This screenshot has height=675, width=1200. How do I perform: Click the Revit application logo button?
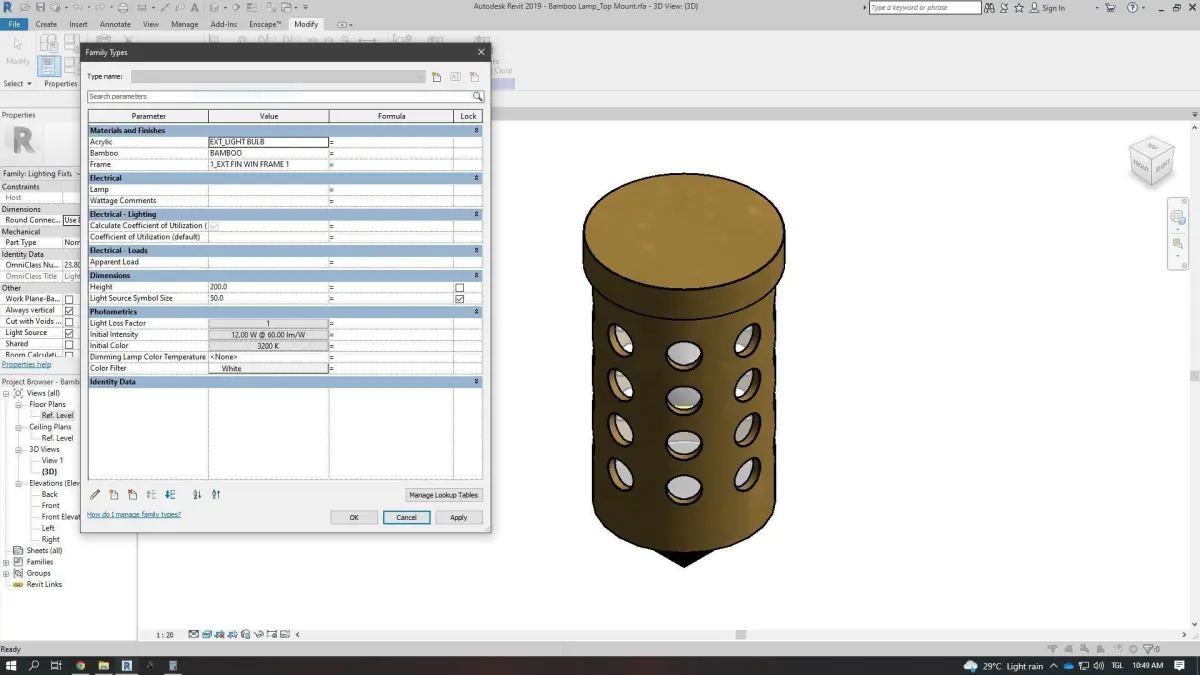pyautogui.click(x=8, y=7)
